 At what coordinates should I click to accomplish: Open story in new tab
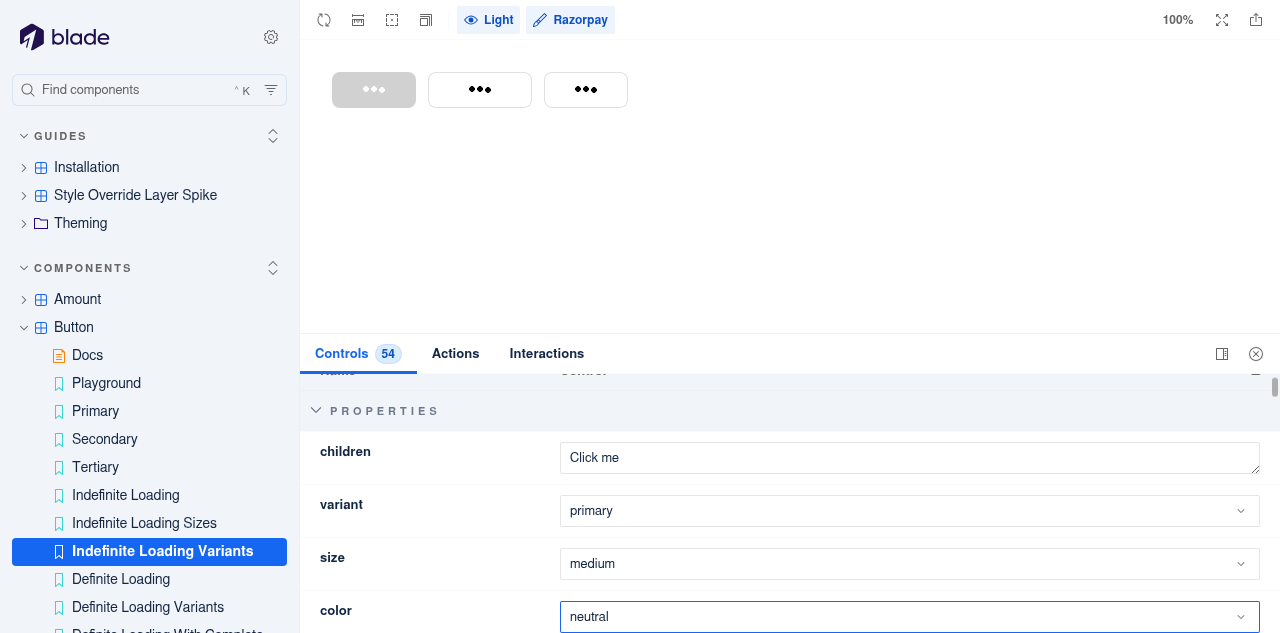(1256, 20)
